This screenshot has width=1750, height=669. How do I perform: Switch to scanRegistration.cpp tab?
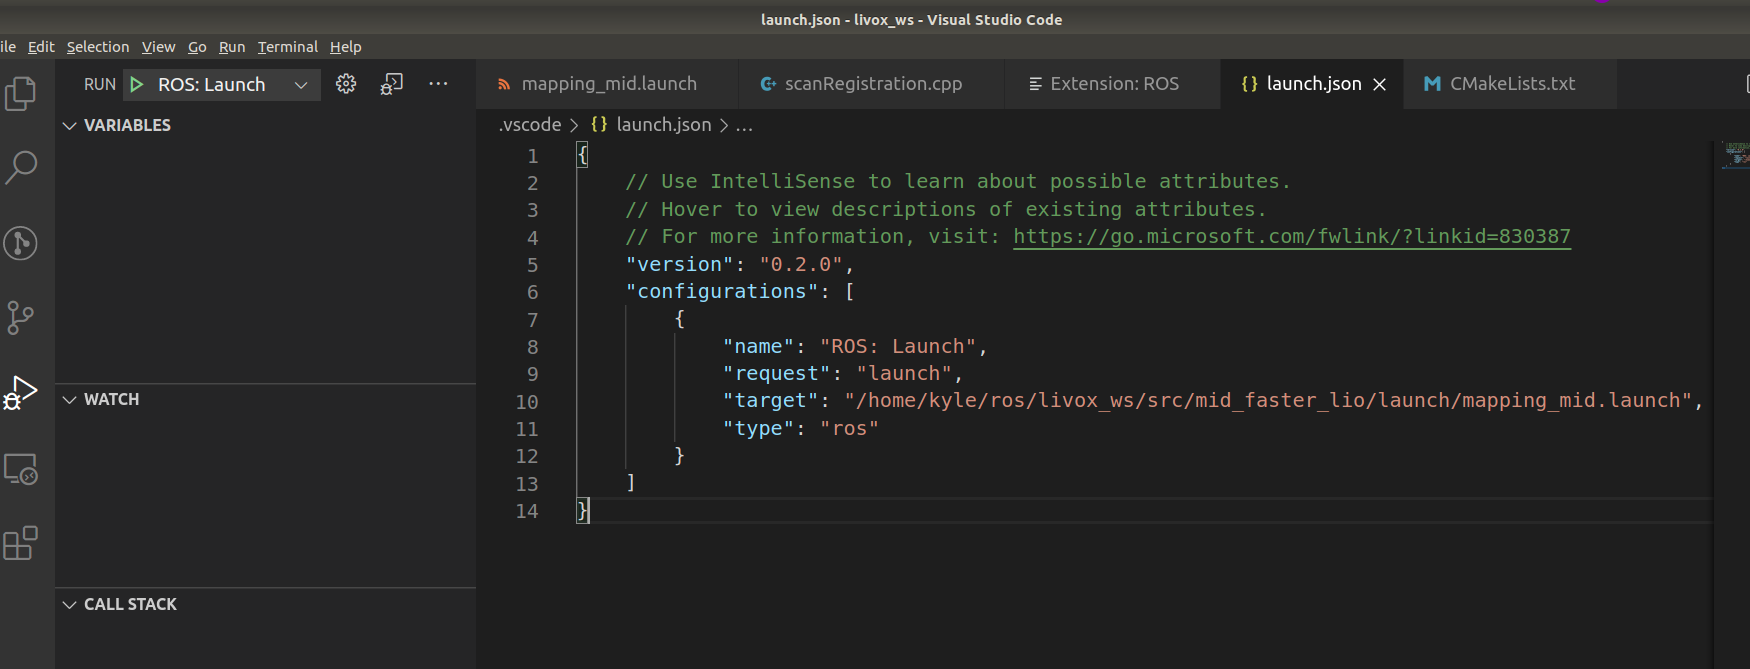coord(872,84)
